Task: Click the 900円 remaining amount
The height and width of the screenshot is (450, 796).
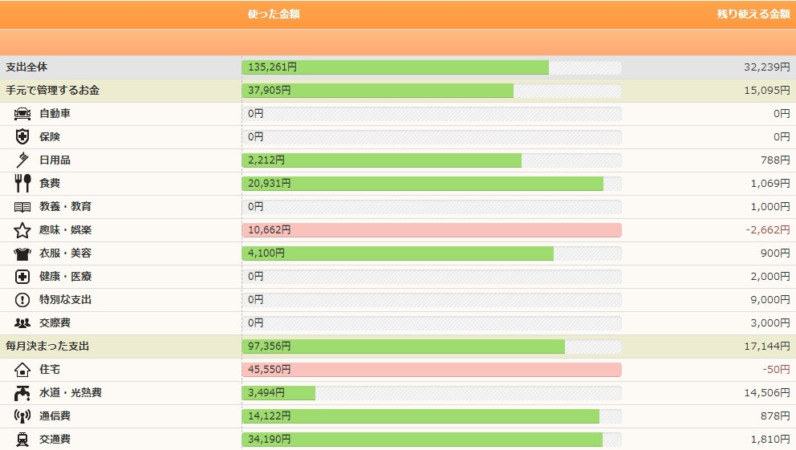Action: coord(775,253)
